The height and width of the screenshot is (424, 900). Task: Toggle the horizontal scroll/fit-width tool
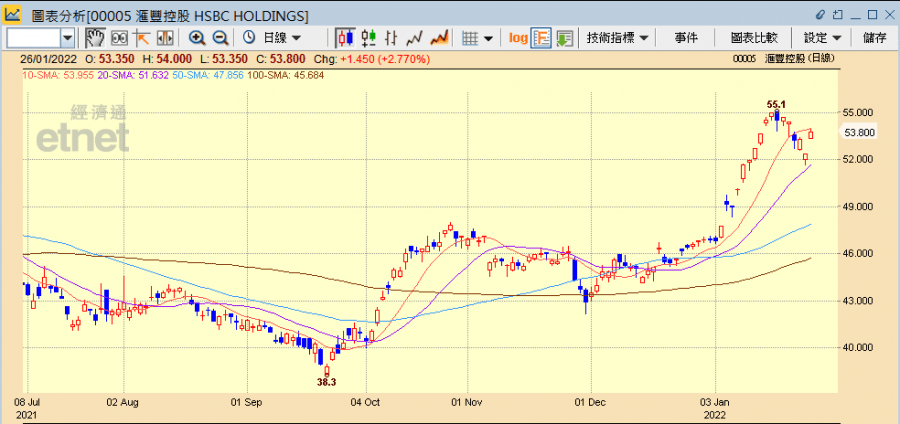(x=163, y=38)
